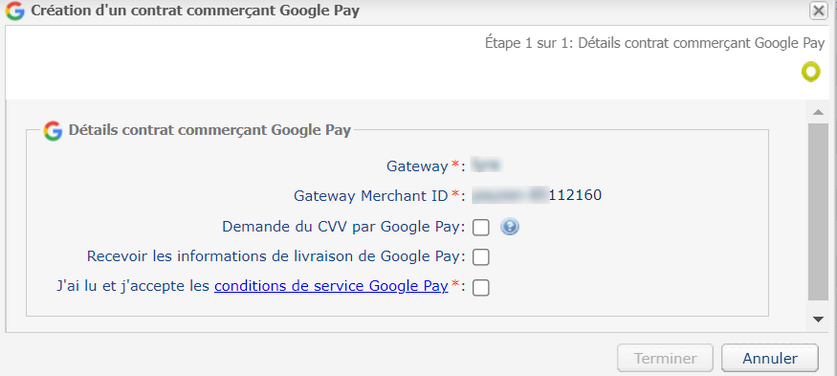Click the Création d'un contrat commerçant title text
837x376 pixels.
(x=195, y=11)
